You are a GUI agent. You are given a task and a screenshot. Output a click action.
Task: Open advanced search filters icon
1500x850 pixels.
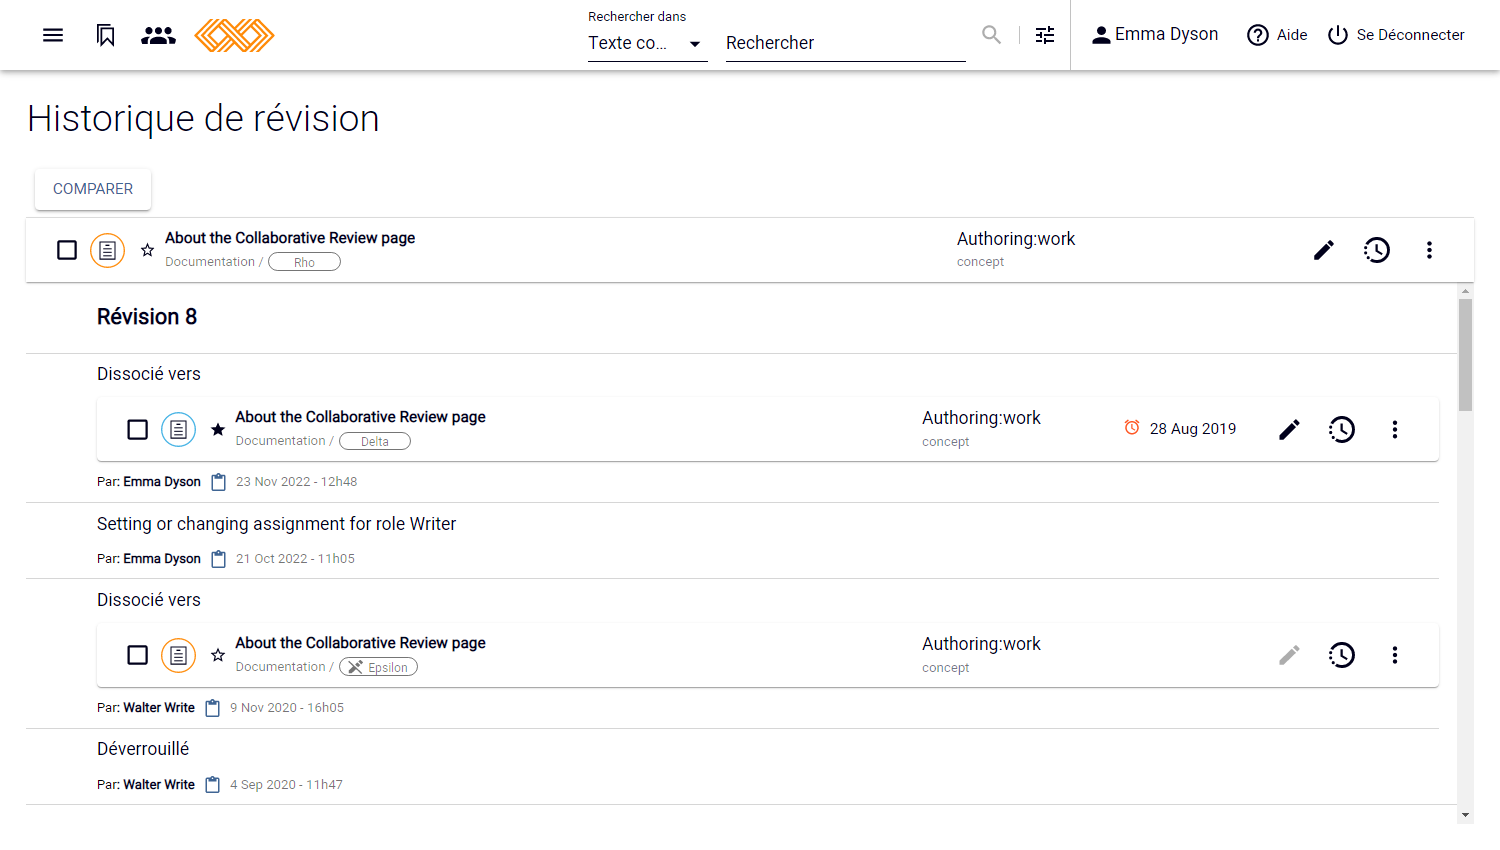tap(1045, 35)
